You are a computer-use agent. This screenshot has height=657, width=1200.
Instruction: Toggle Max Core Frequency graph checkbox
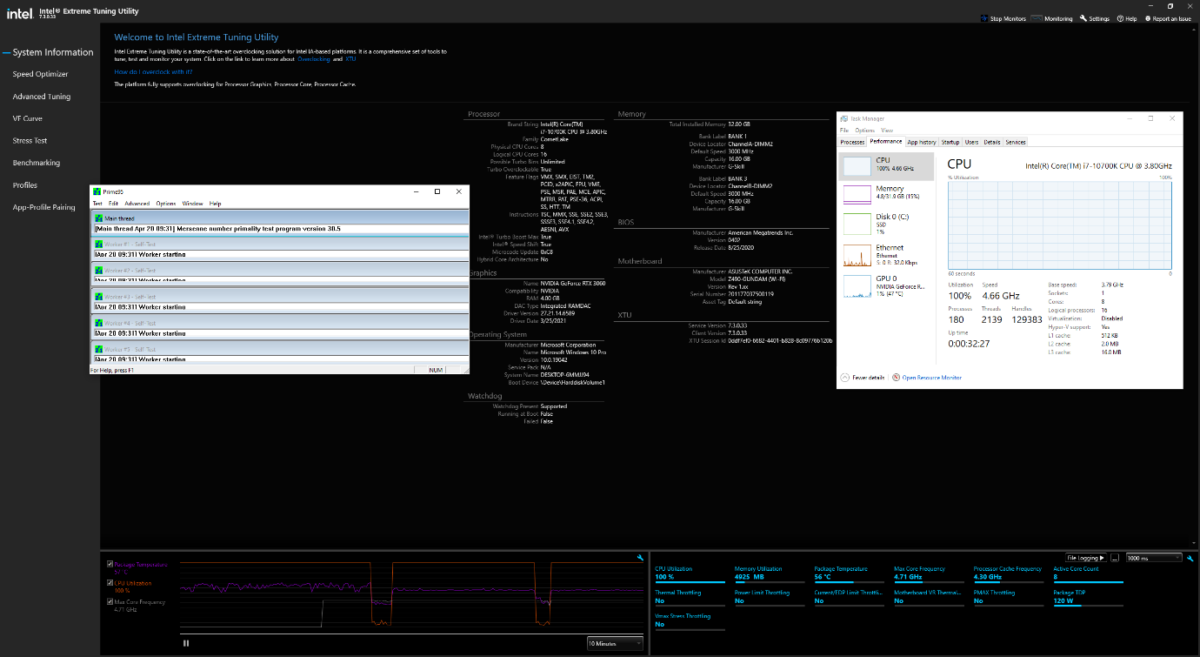click(x=110, y=601)
